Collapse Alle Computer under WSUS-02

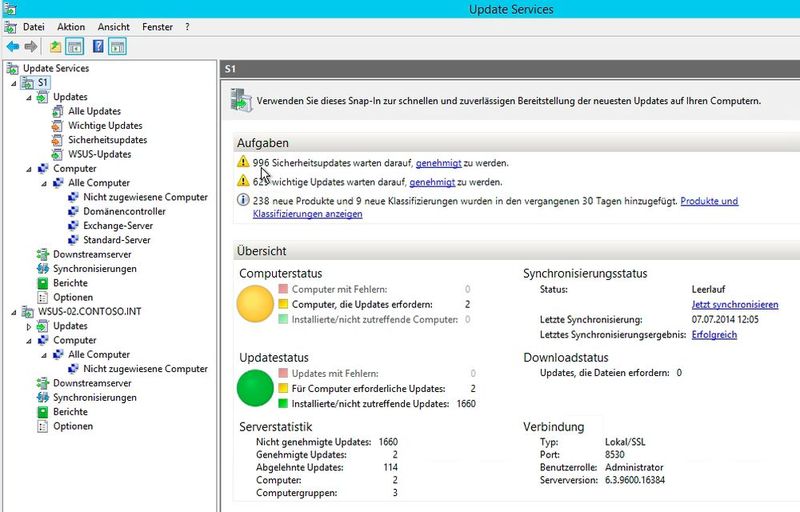[44, 355]
